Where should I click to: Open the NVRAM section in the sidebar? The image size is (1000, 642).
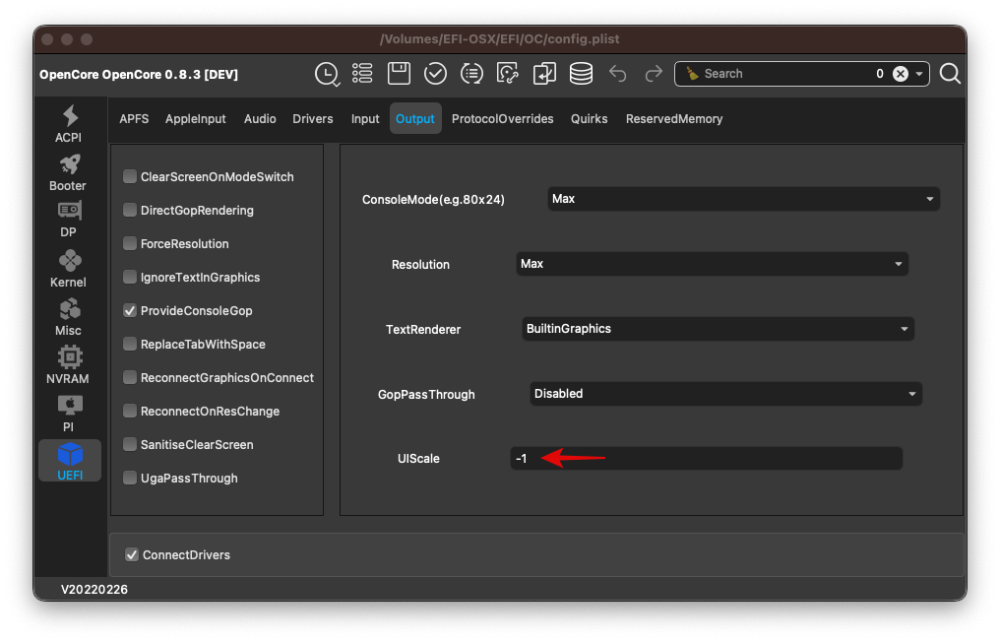tap(68, 365)
